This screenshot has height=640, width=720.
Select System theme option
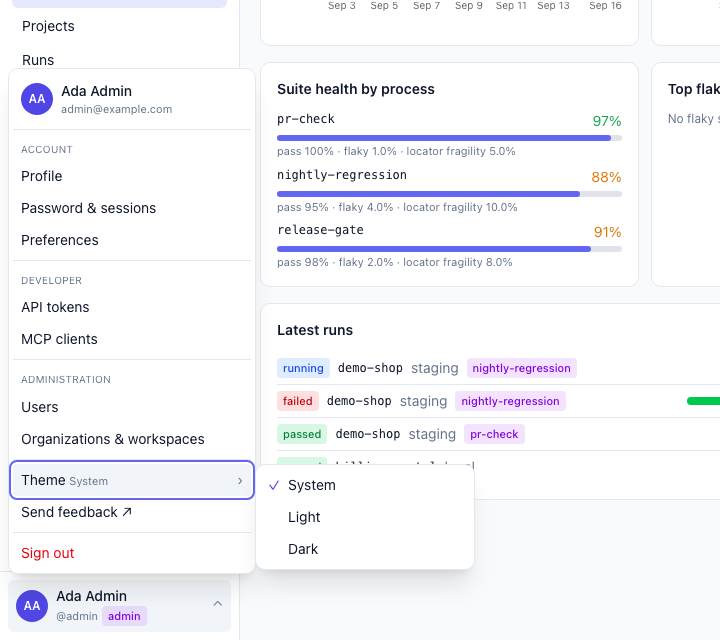pyautogui.click(x=365, y=485)
